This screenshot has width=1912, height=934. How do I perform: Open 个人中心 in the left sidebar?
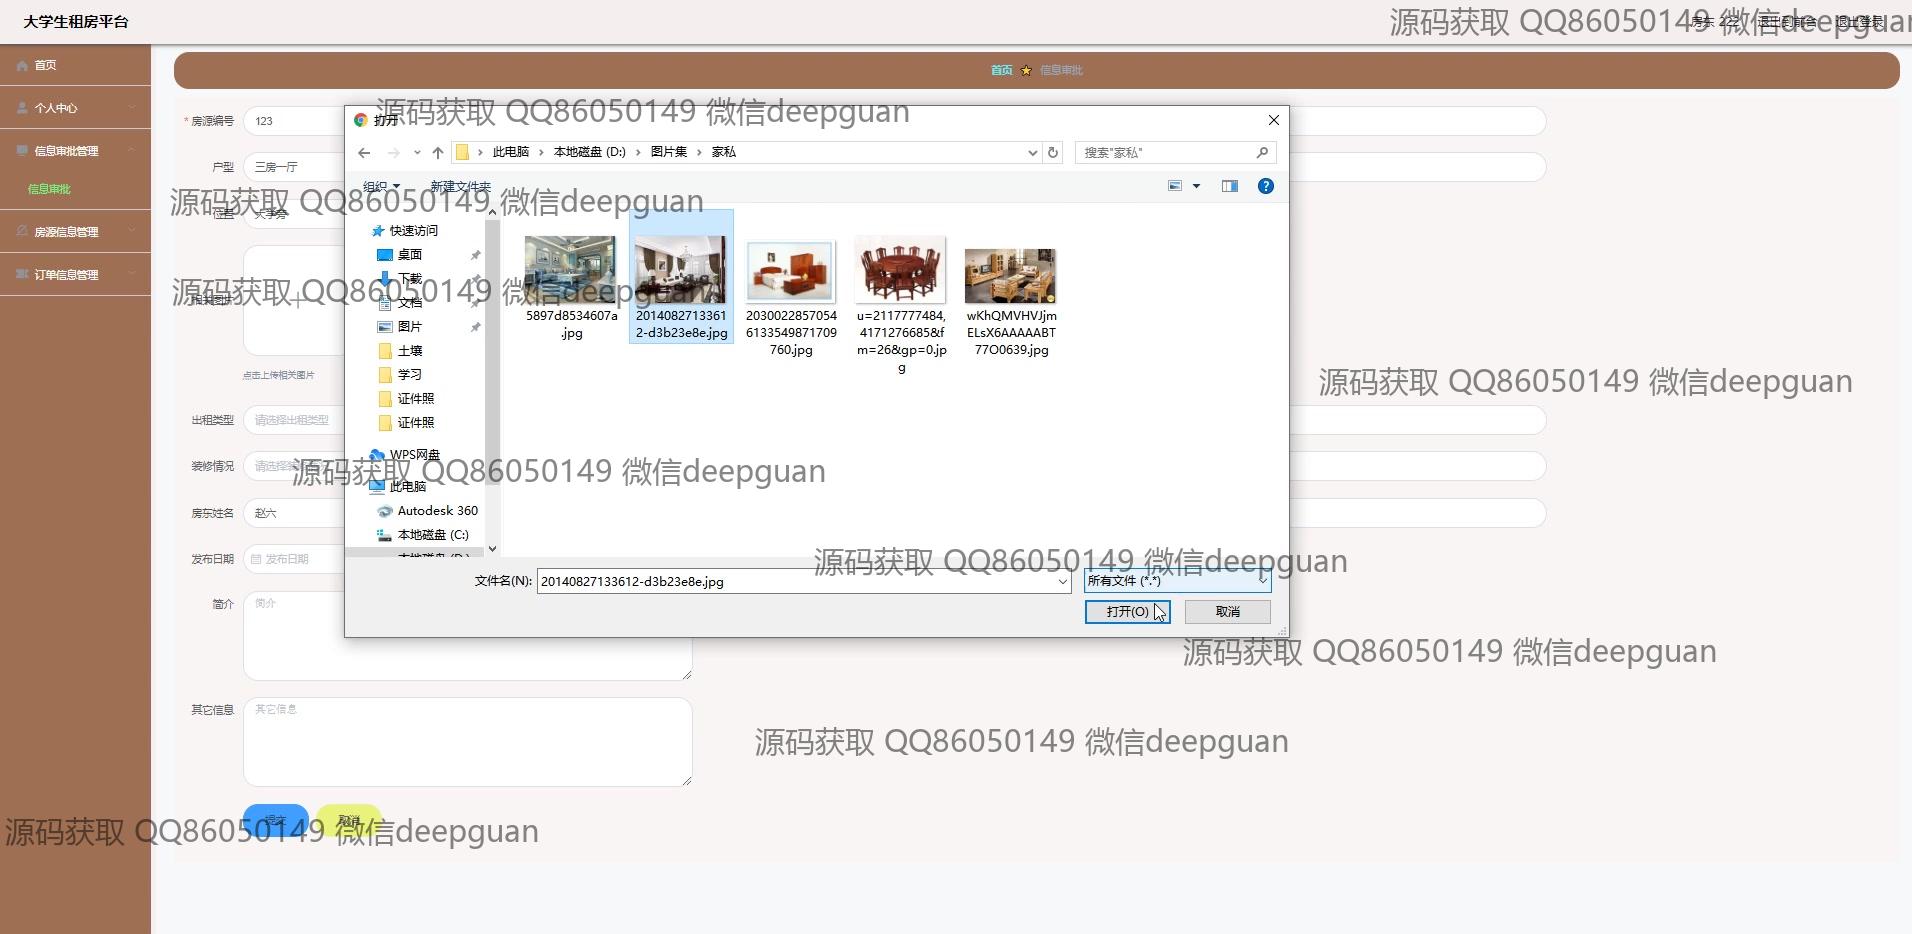pyautogui.click(x=56, y=108)
